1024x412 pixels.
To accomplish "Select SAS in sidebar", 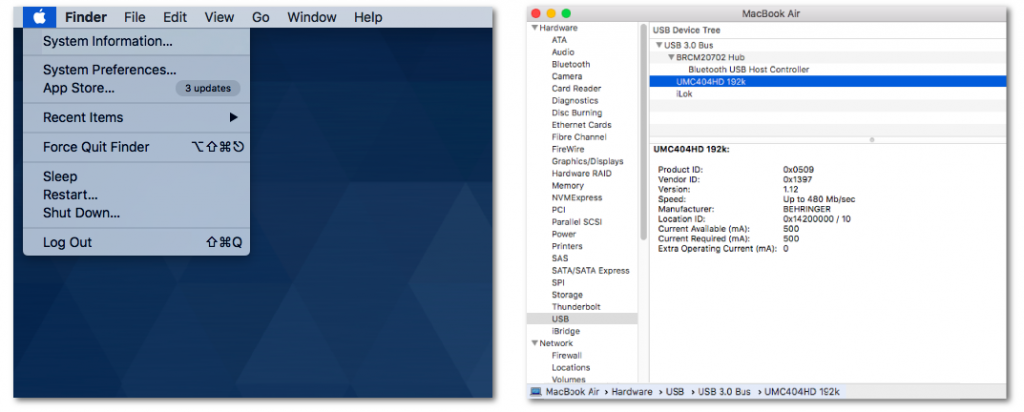I will click(560, 258).
